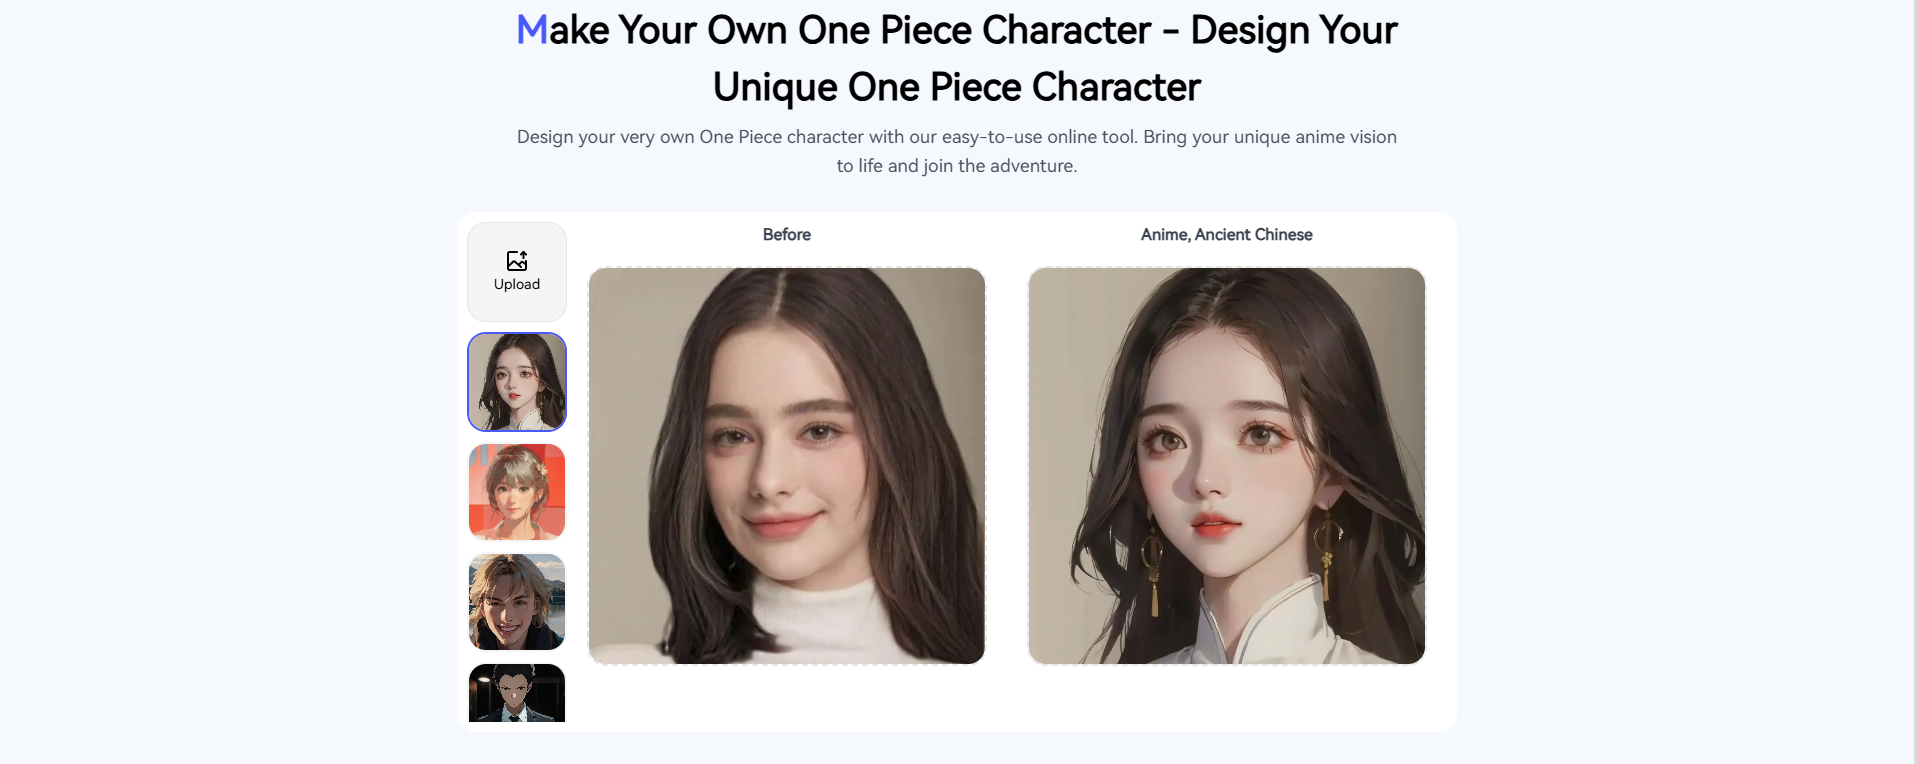Select the dark-suited man thumbnail
The image size is (1917, 764).
coord(517,693)
